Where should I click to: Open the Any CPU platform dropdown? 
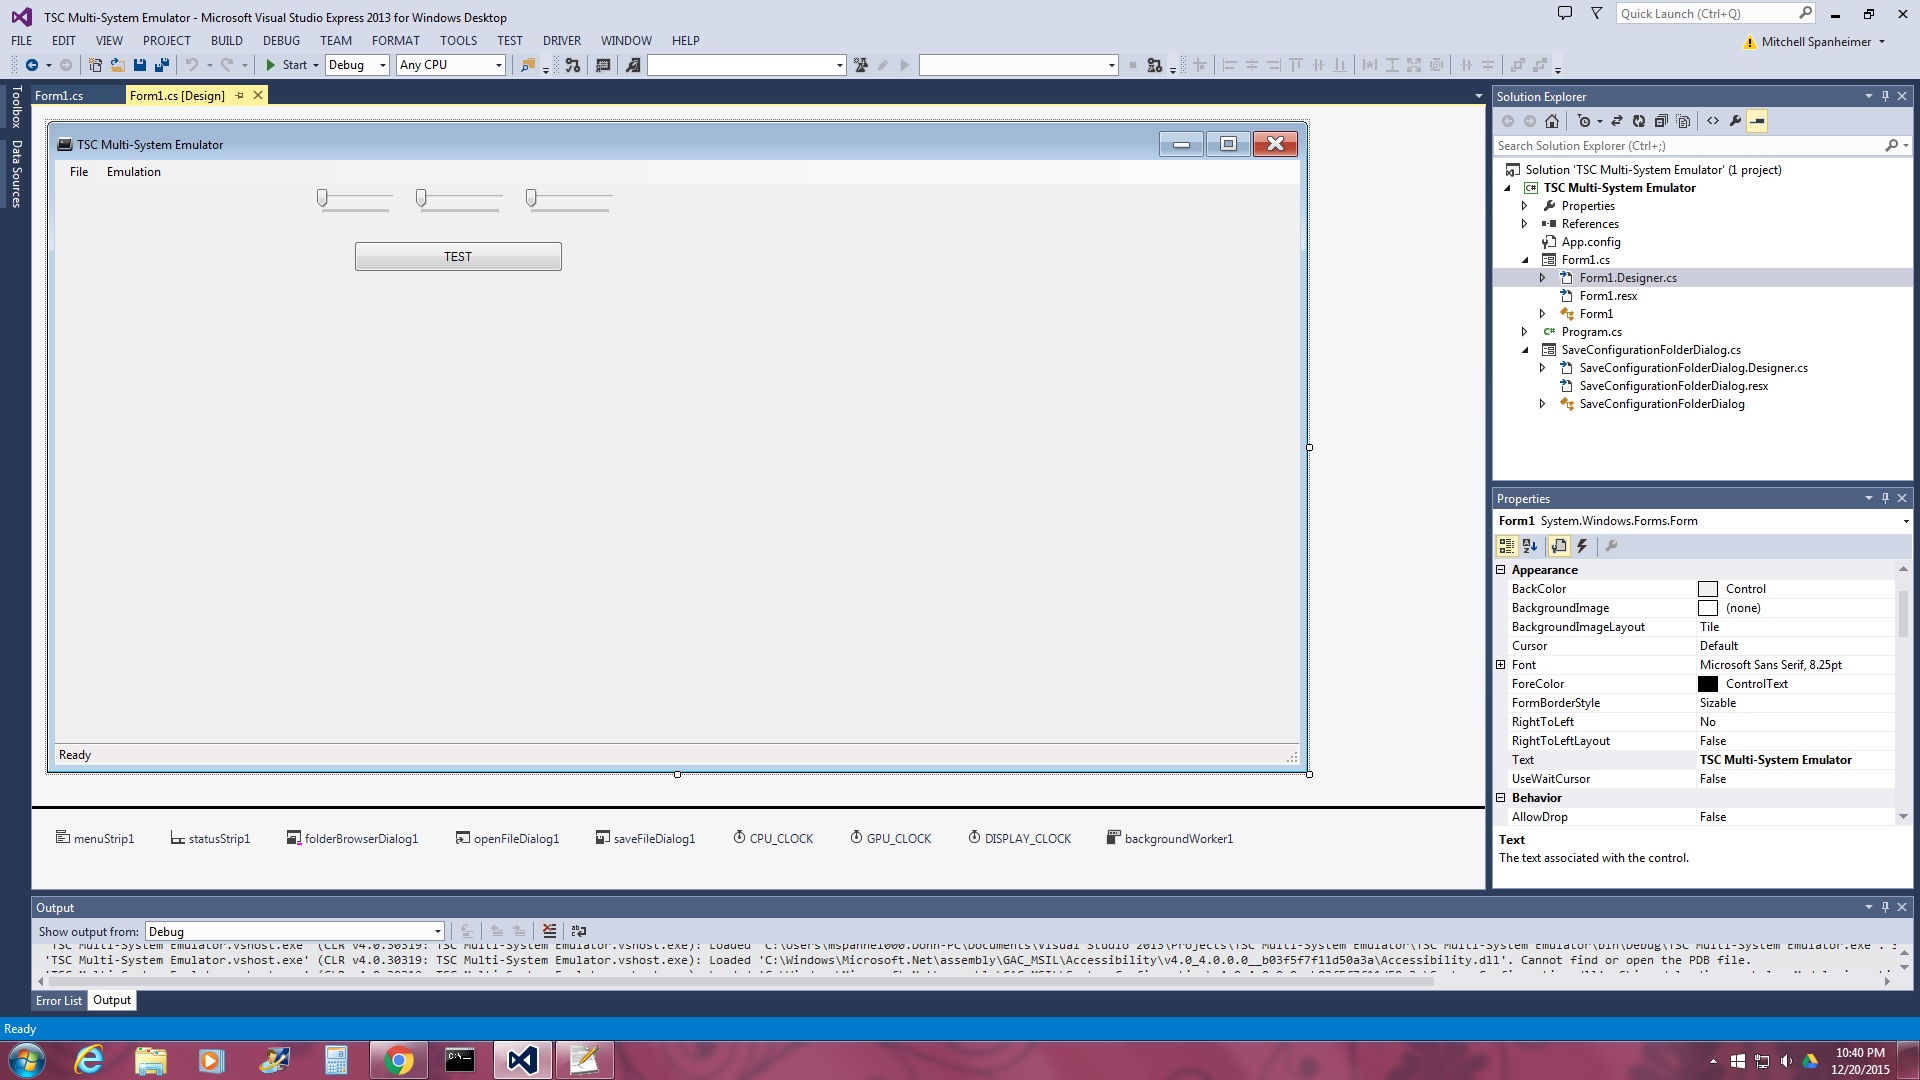498,65
